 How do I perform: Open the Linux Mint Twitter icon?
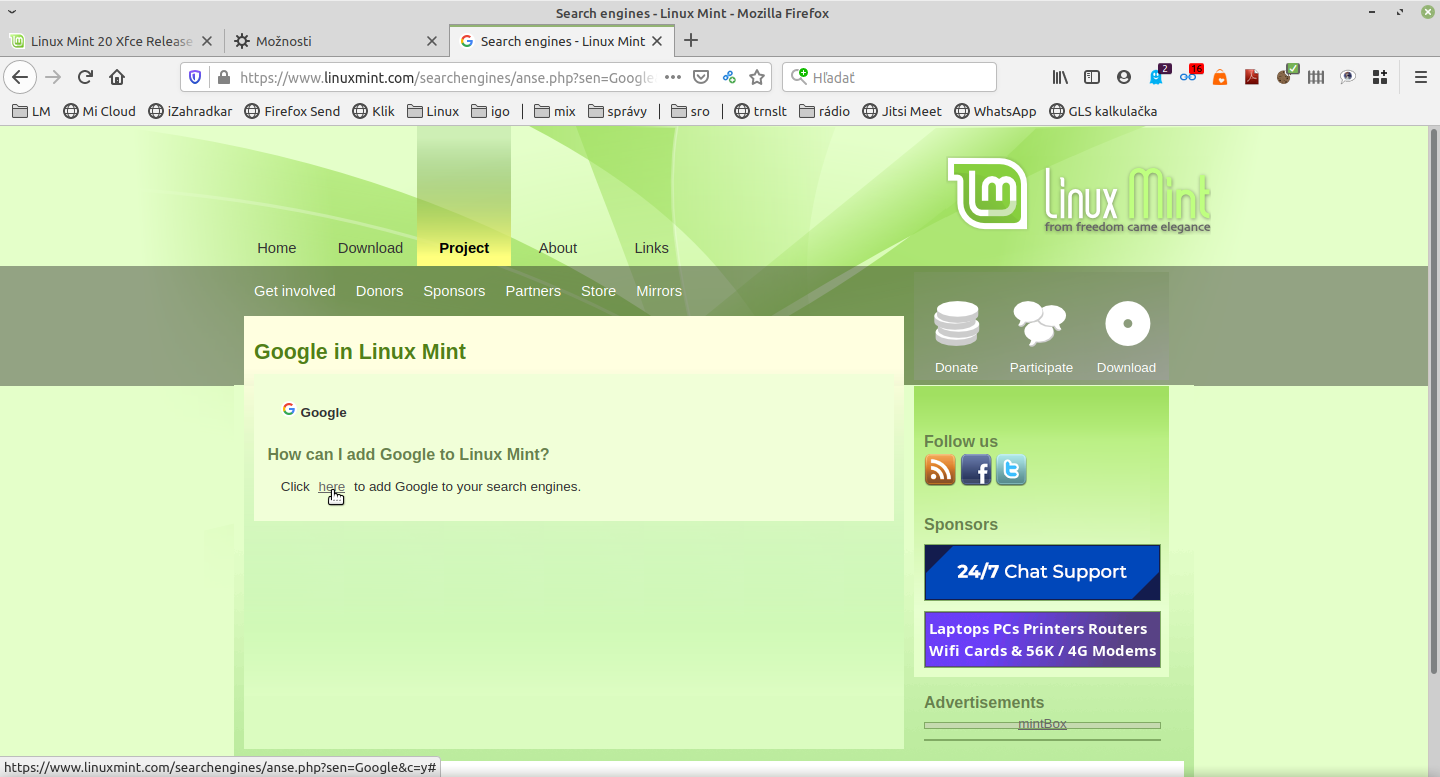[x=1011, y=470]
